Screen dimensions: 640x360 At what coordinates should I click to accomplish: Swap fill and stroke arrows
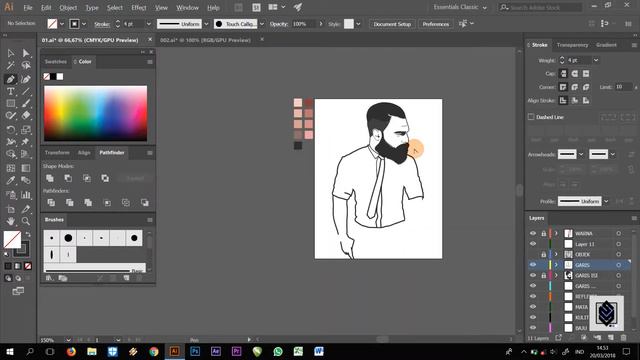click(x=28, y=234)
